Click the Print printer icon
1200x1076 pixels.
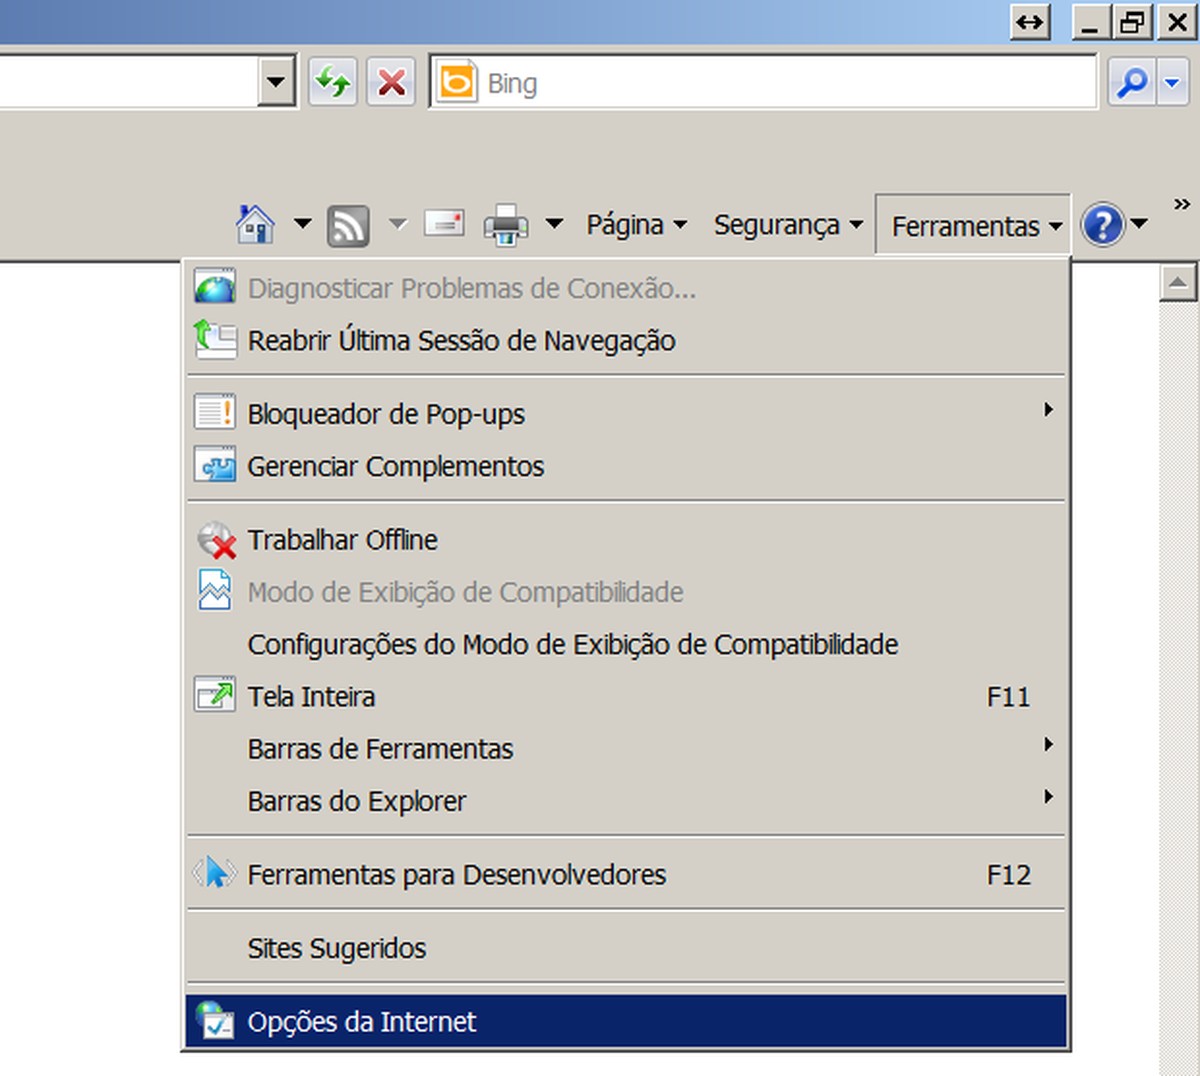(506, 225)
